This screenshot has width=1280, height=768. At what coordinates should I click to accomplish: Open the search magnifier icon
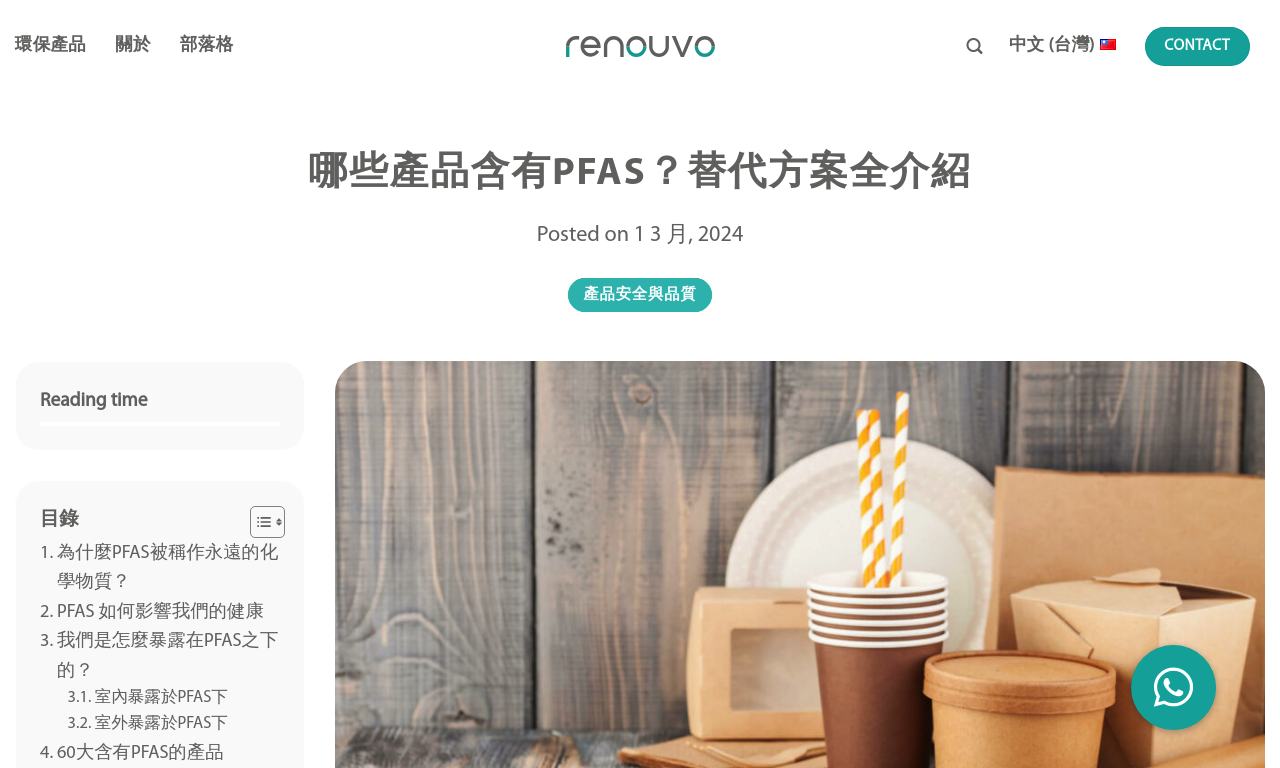(974, 46)
